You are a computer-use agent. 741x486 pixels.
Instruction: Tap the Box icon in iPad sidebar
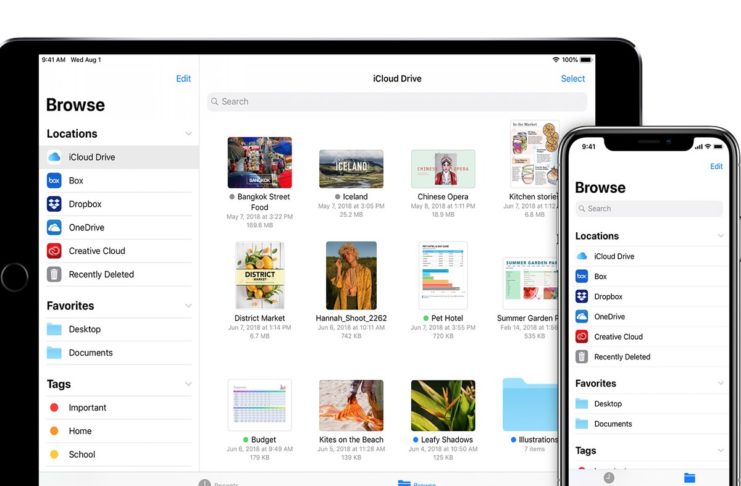[54, 180]
